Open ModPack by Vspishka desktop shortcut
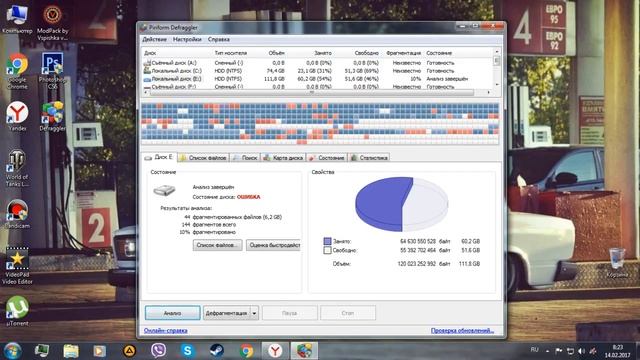This screenshot has height=360, width=640. click(x=53, y=23)
